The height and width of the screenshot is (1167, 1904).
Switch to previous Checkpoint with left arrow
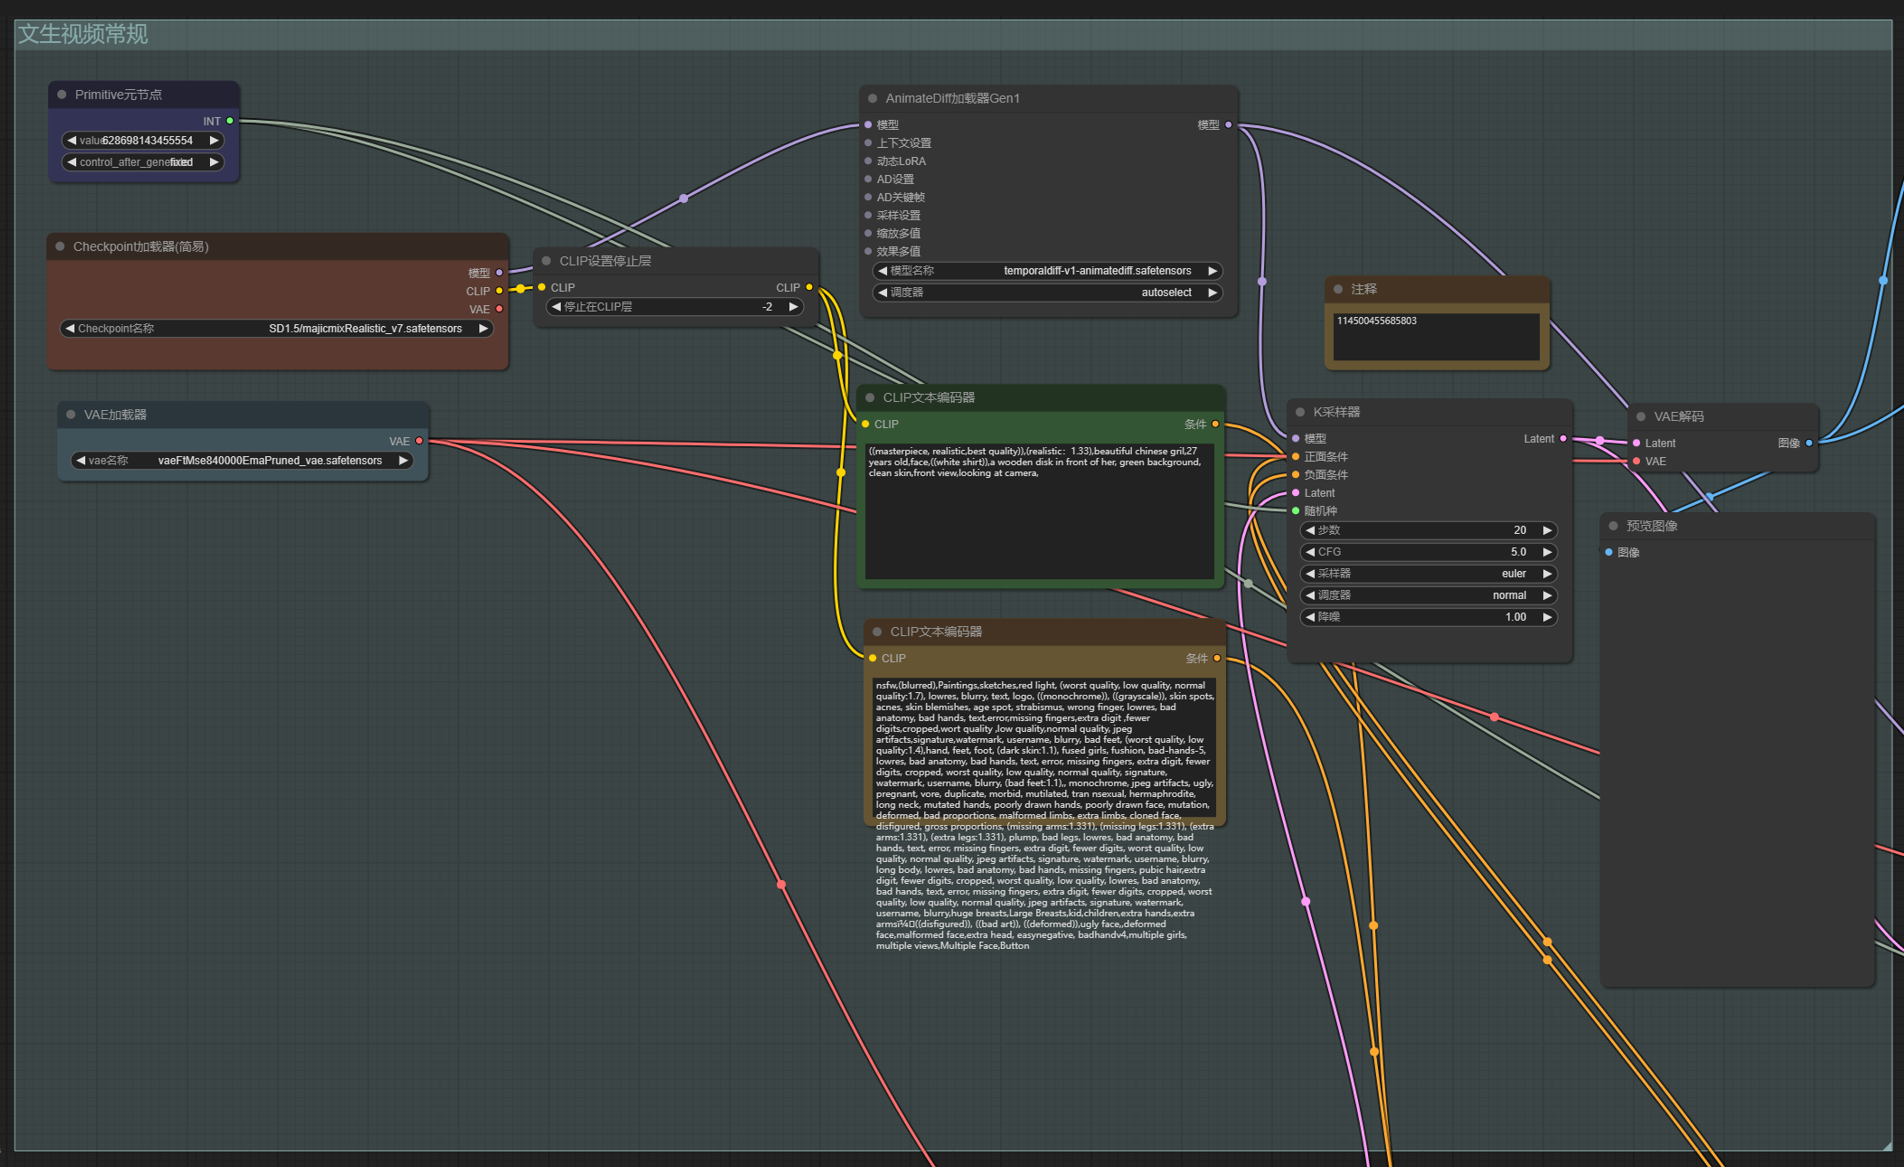(70, 328)
